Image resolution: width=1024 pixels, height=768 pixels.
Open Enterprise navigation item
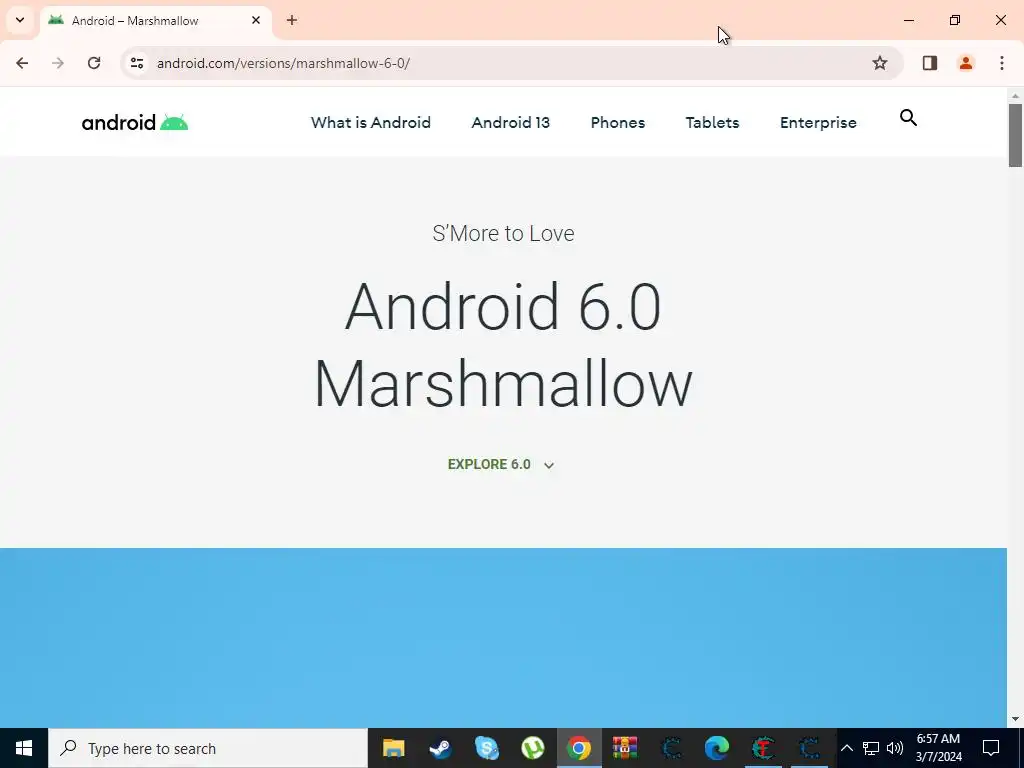pos(818,122)
